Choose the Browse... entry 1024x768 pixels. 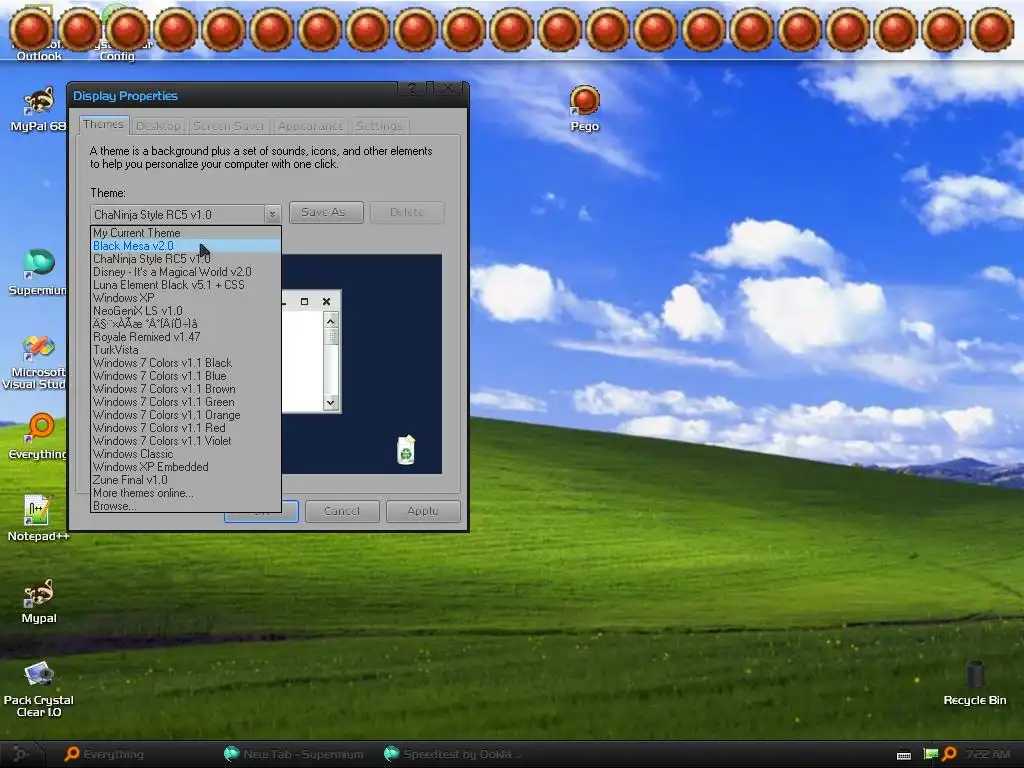click(185, 505)
